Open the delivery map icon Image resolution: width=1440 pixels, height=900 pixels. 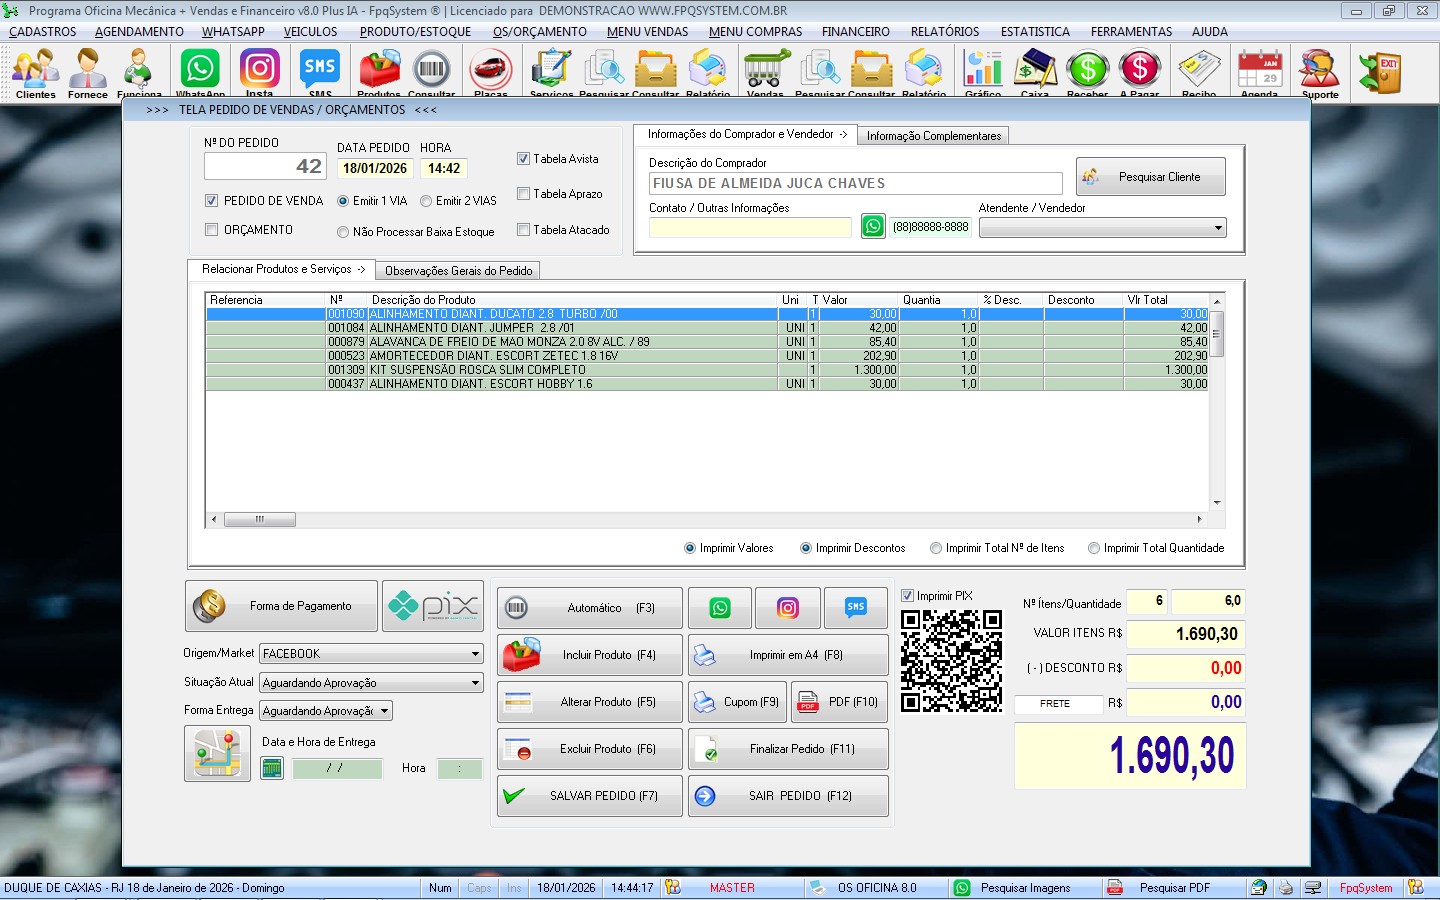(x=217, y=753)
